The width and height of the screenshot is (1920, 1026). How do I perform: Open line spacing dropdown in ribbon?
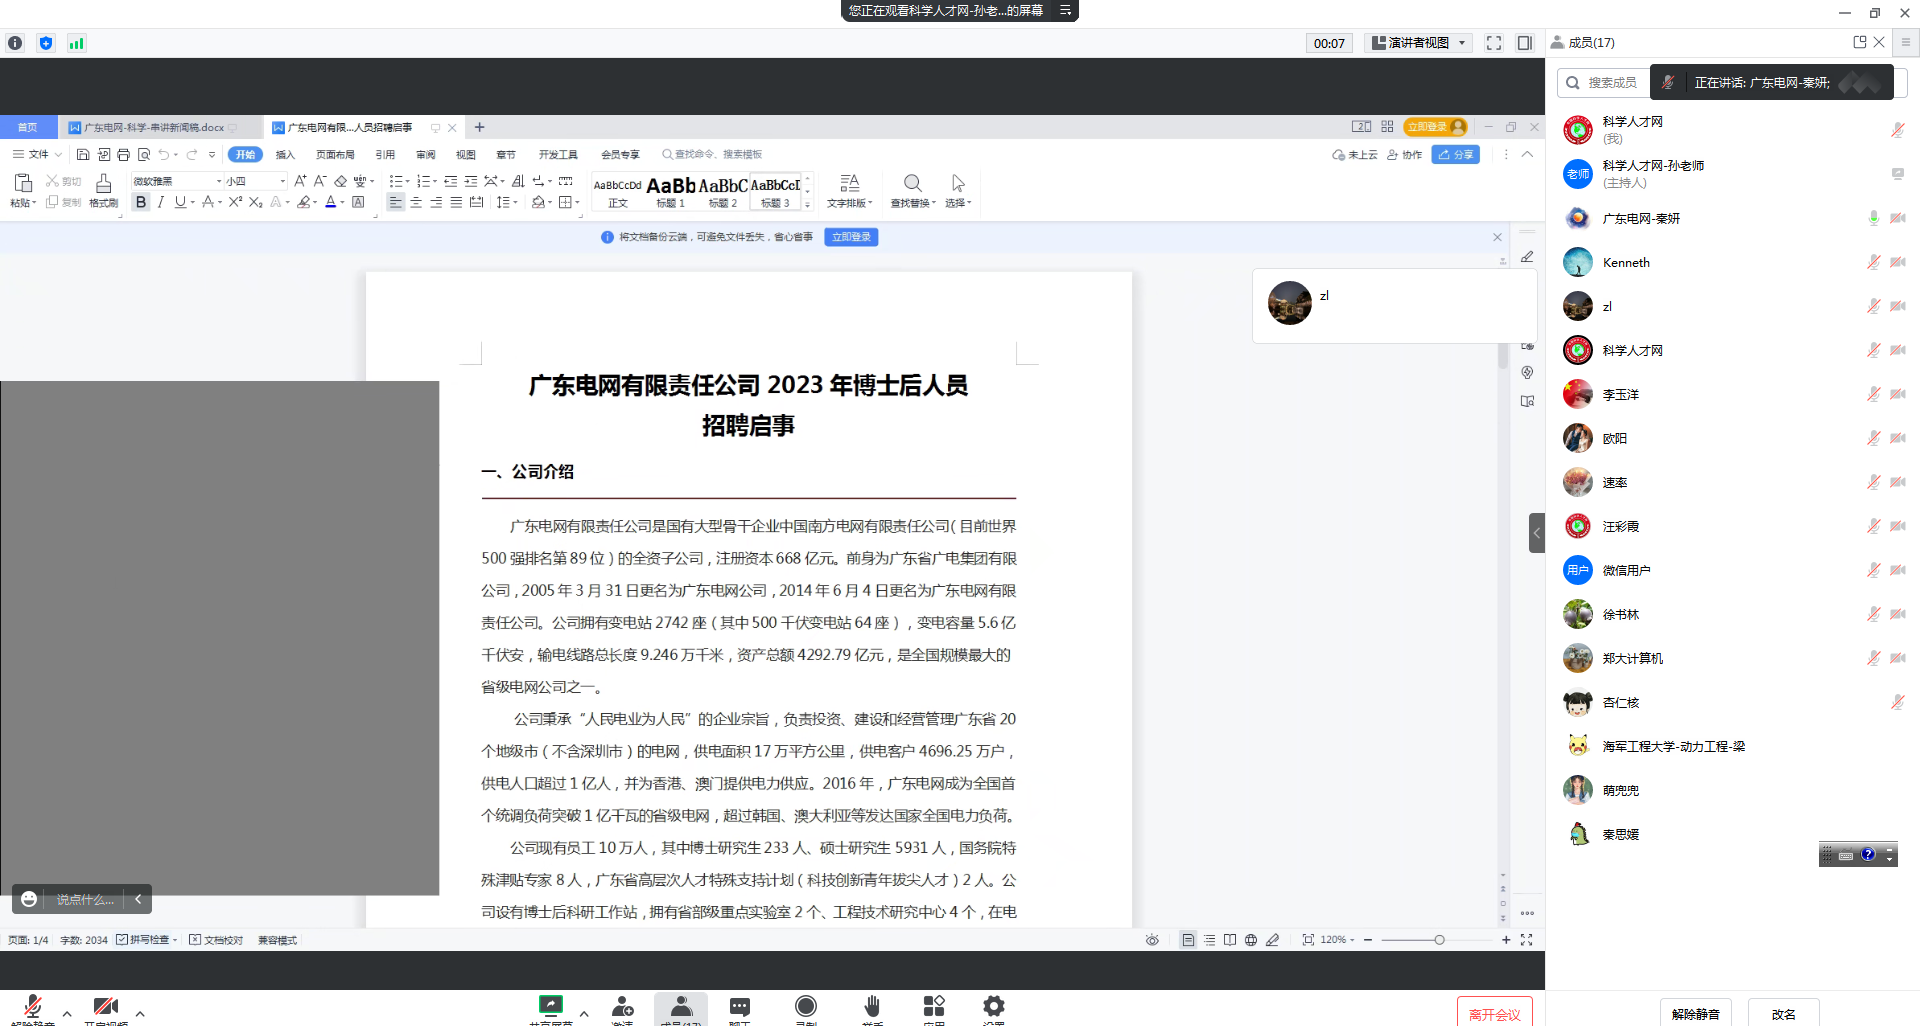506,202
